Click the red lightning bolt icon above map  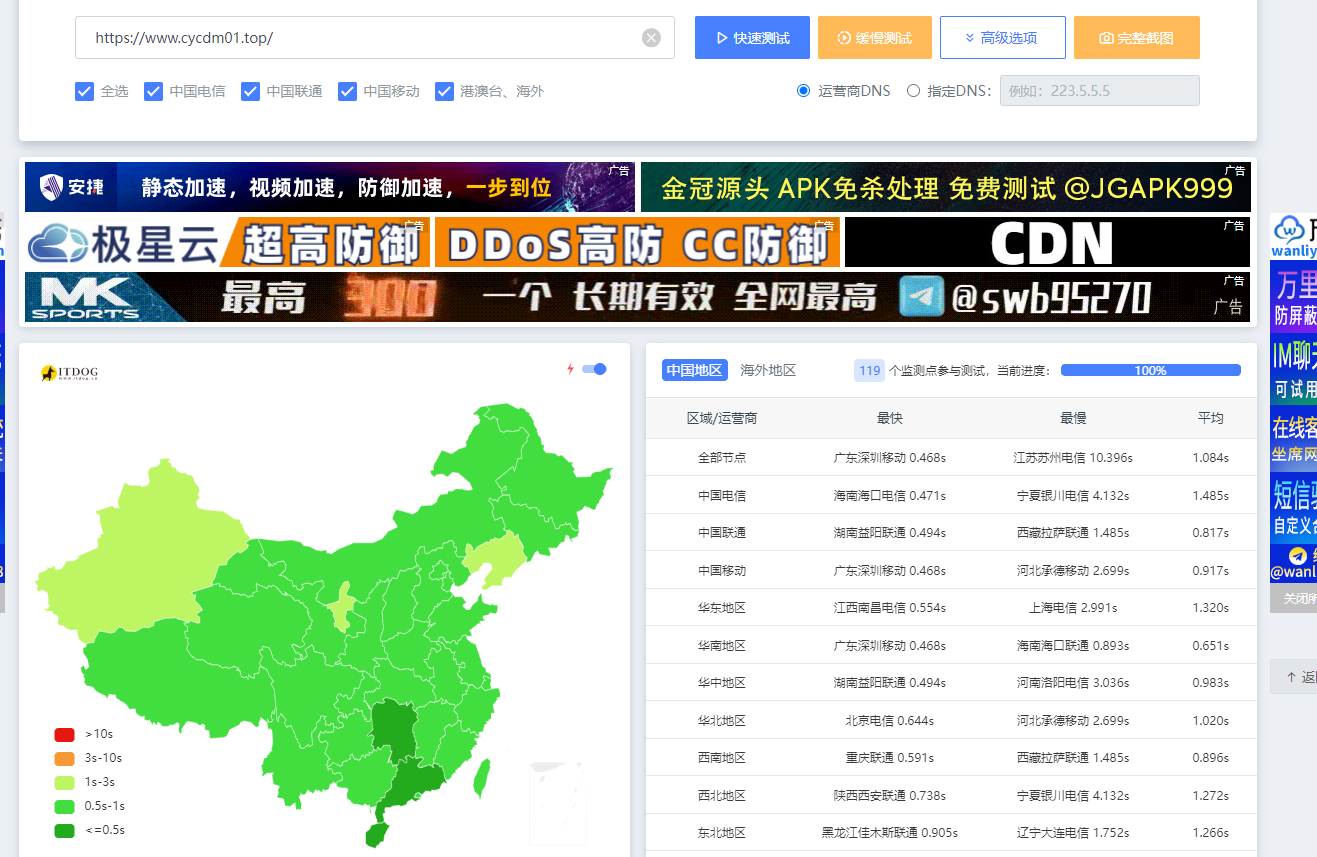tap(571, 369)
